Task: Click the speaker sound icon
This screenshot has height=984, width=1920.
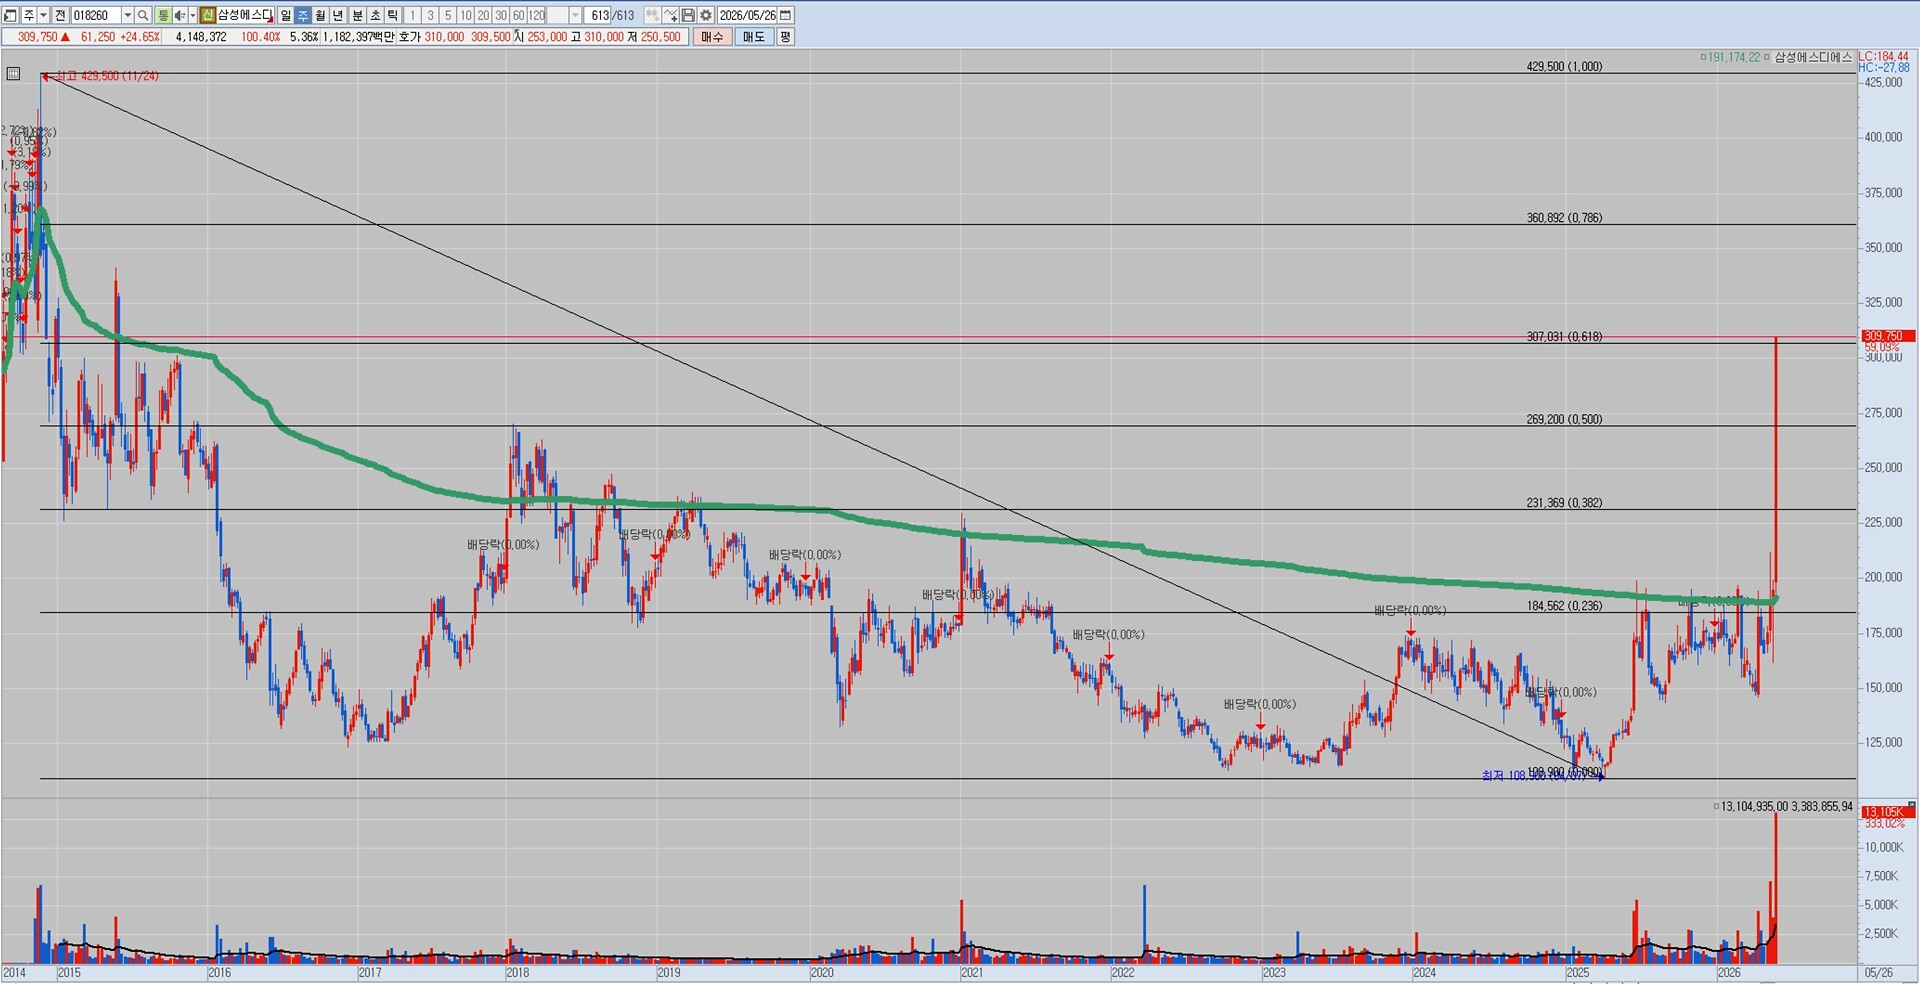Action: pyautogui.click(x=179, y=15)
